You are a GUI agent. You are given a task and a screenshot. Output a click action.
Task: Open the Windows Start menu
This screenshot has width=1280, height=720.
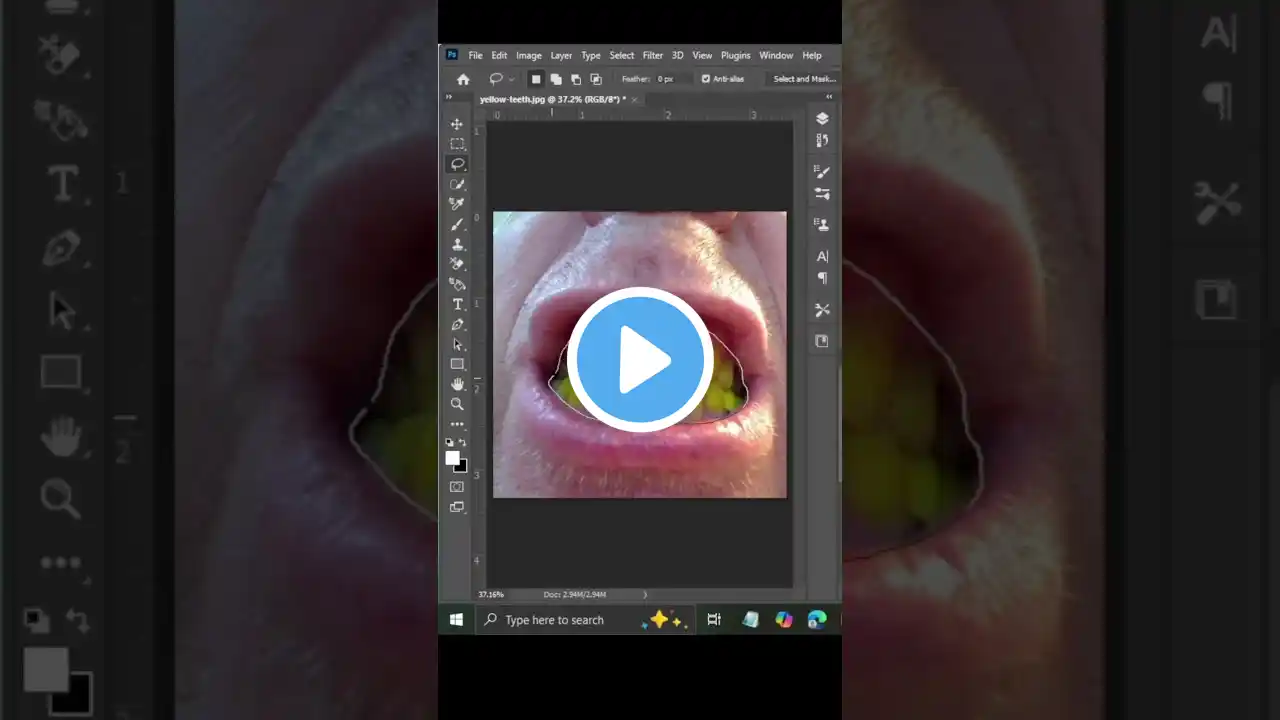(456, 620)
